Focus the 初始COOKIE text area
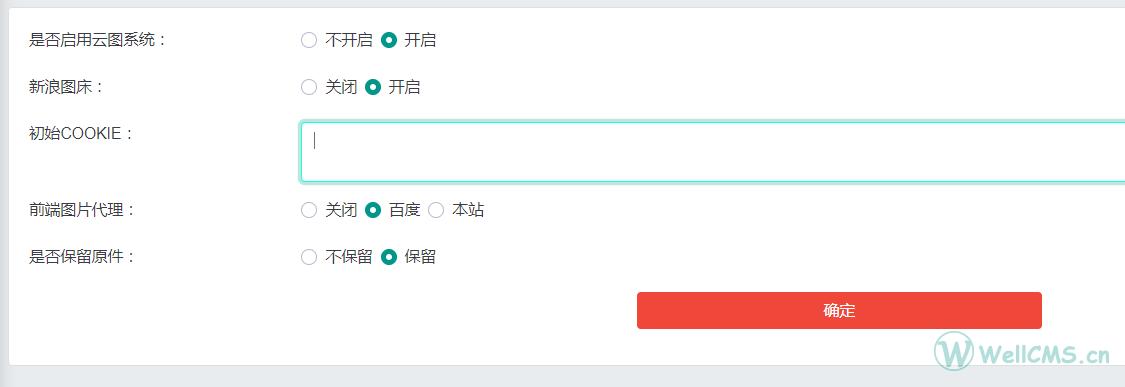Image resolution: width=1125 pixels, height=387 pixels. coord(712,152)
